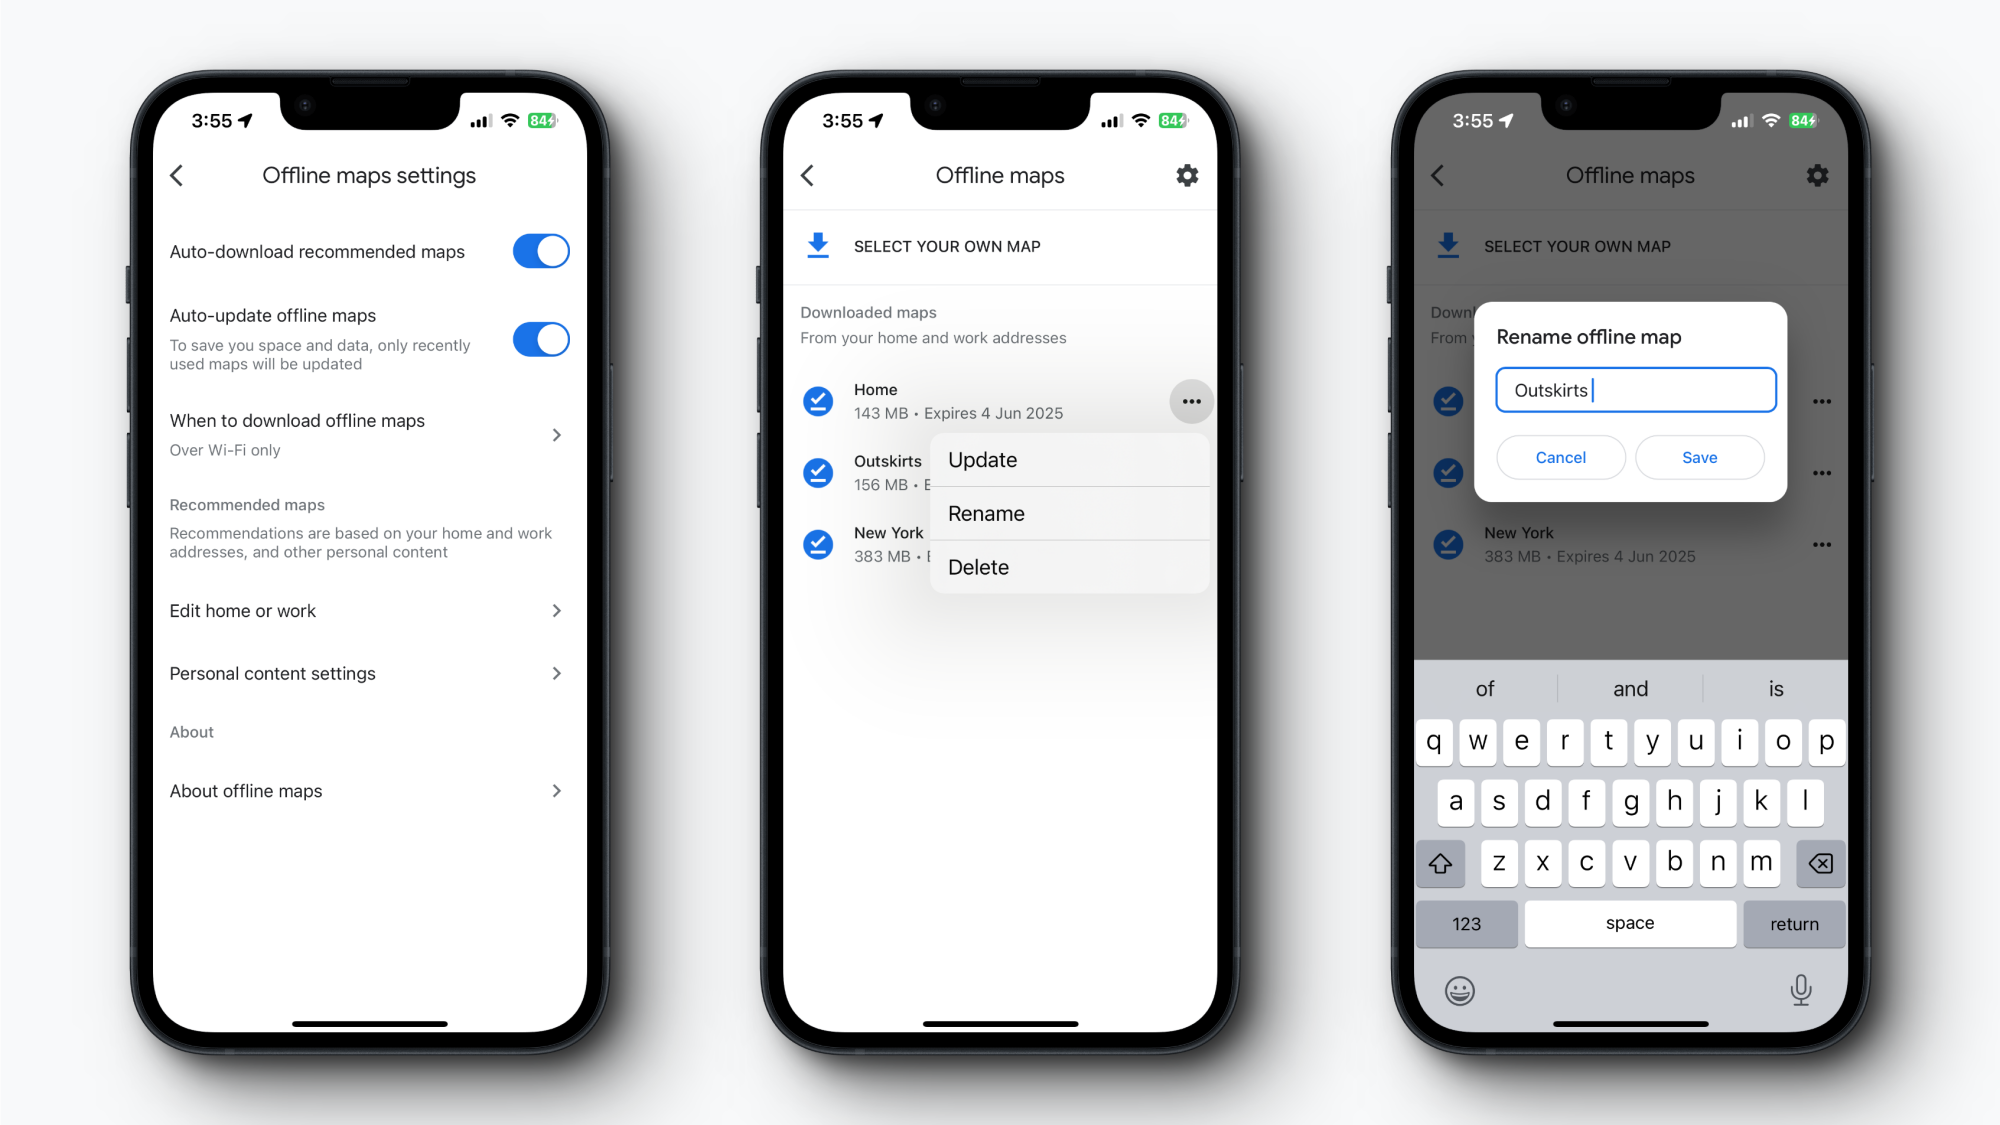Screen dimensions: 2000x1125
Task: Tap the settings gear icon on Offline maps
Action: tap(1187, 176)
